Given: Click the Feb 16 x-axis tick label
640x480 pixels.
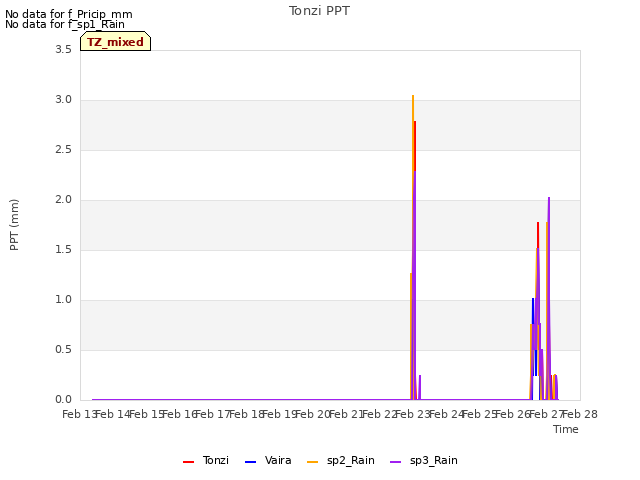Looking at the screenshot, I should (180, 415).
